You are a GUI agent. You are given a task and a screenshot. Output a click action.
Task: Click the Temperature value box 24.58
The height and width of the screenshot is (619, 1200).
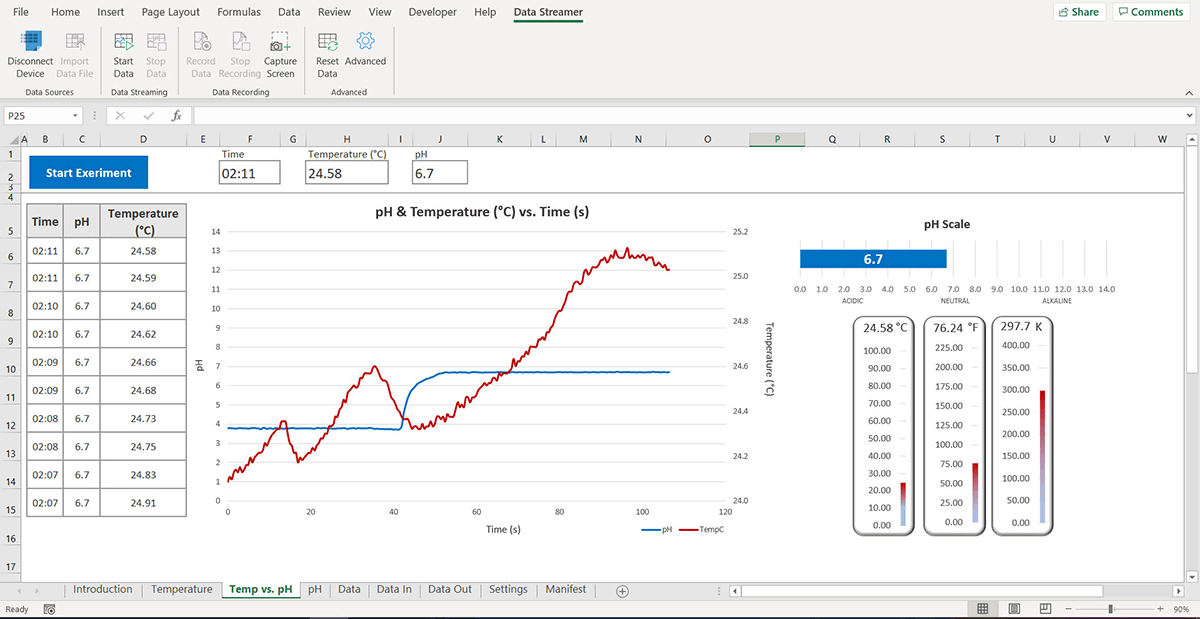347,173
